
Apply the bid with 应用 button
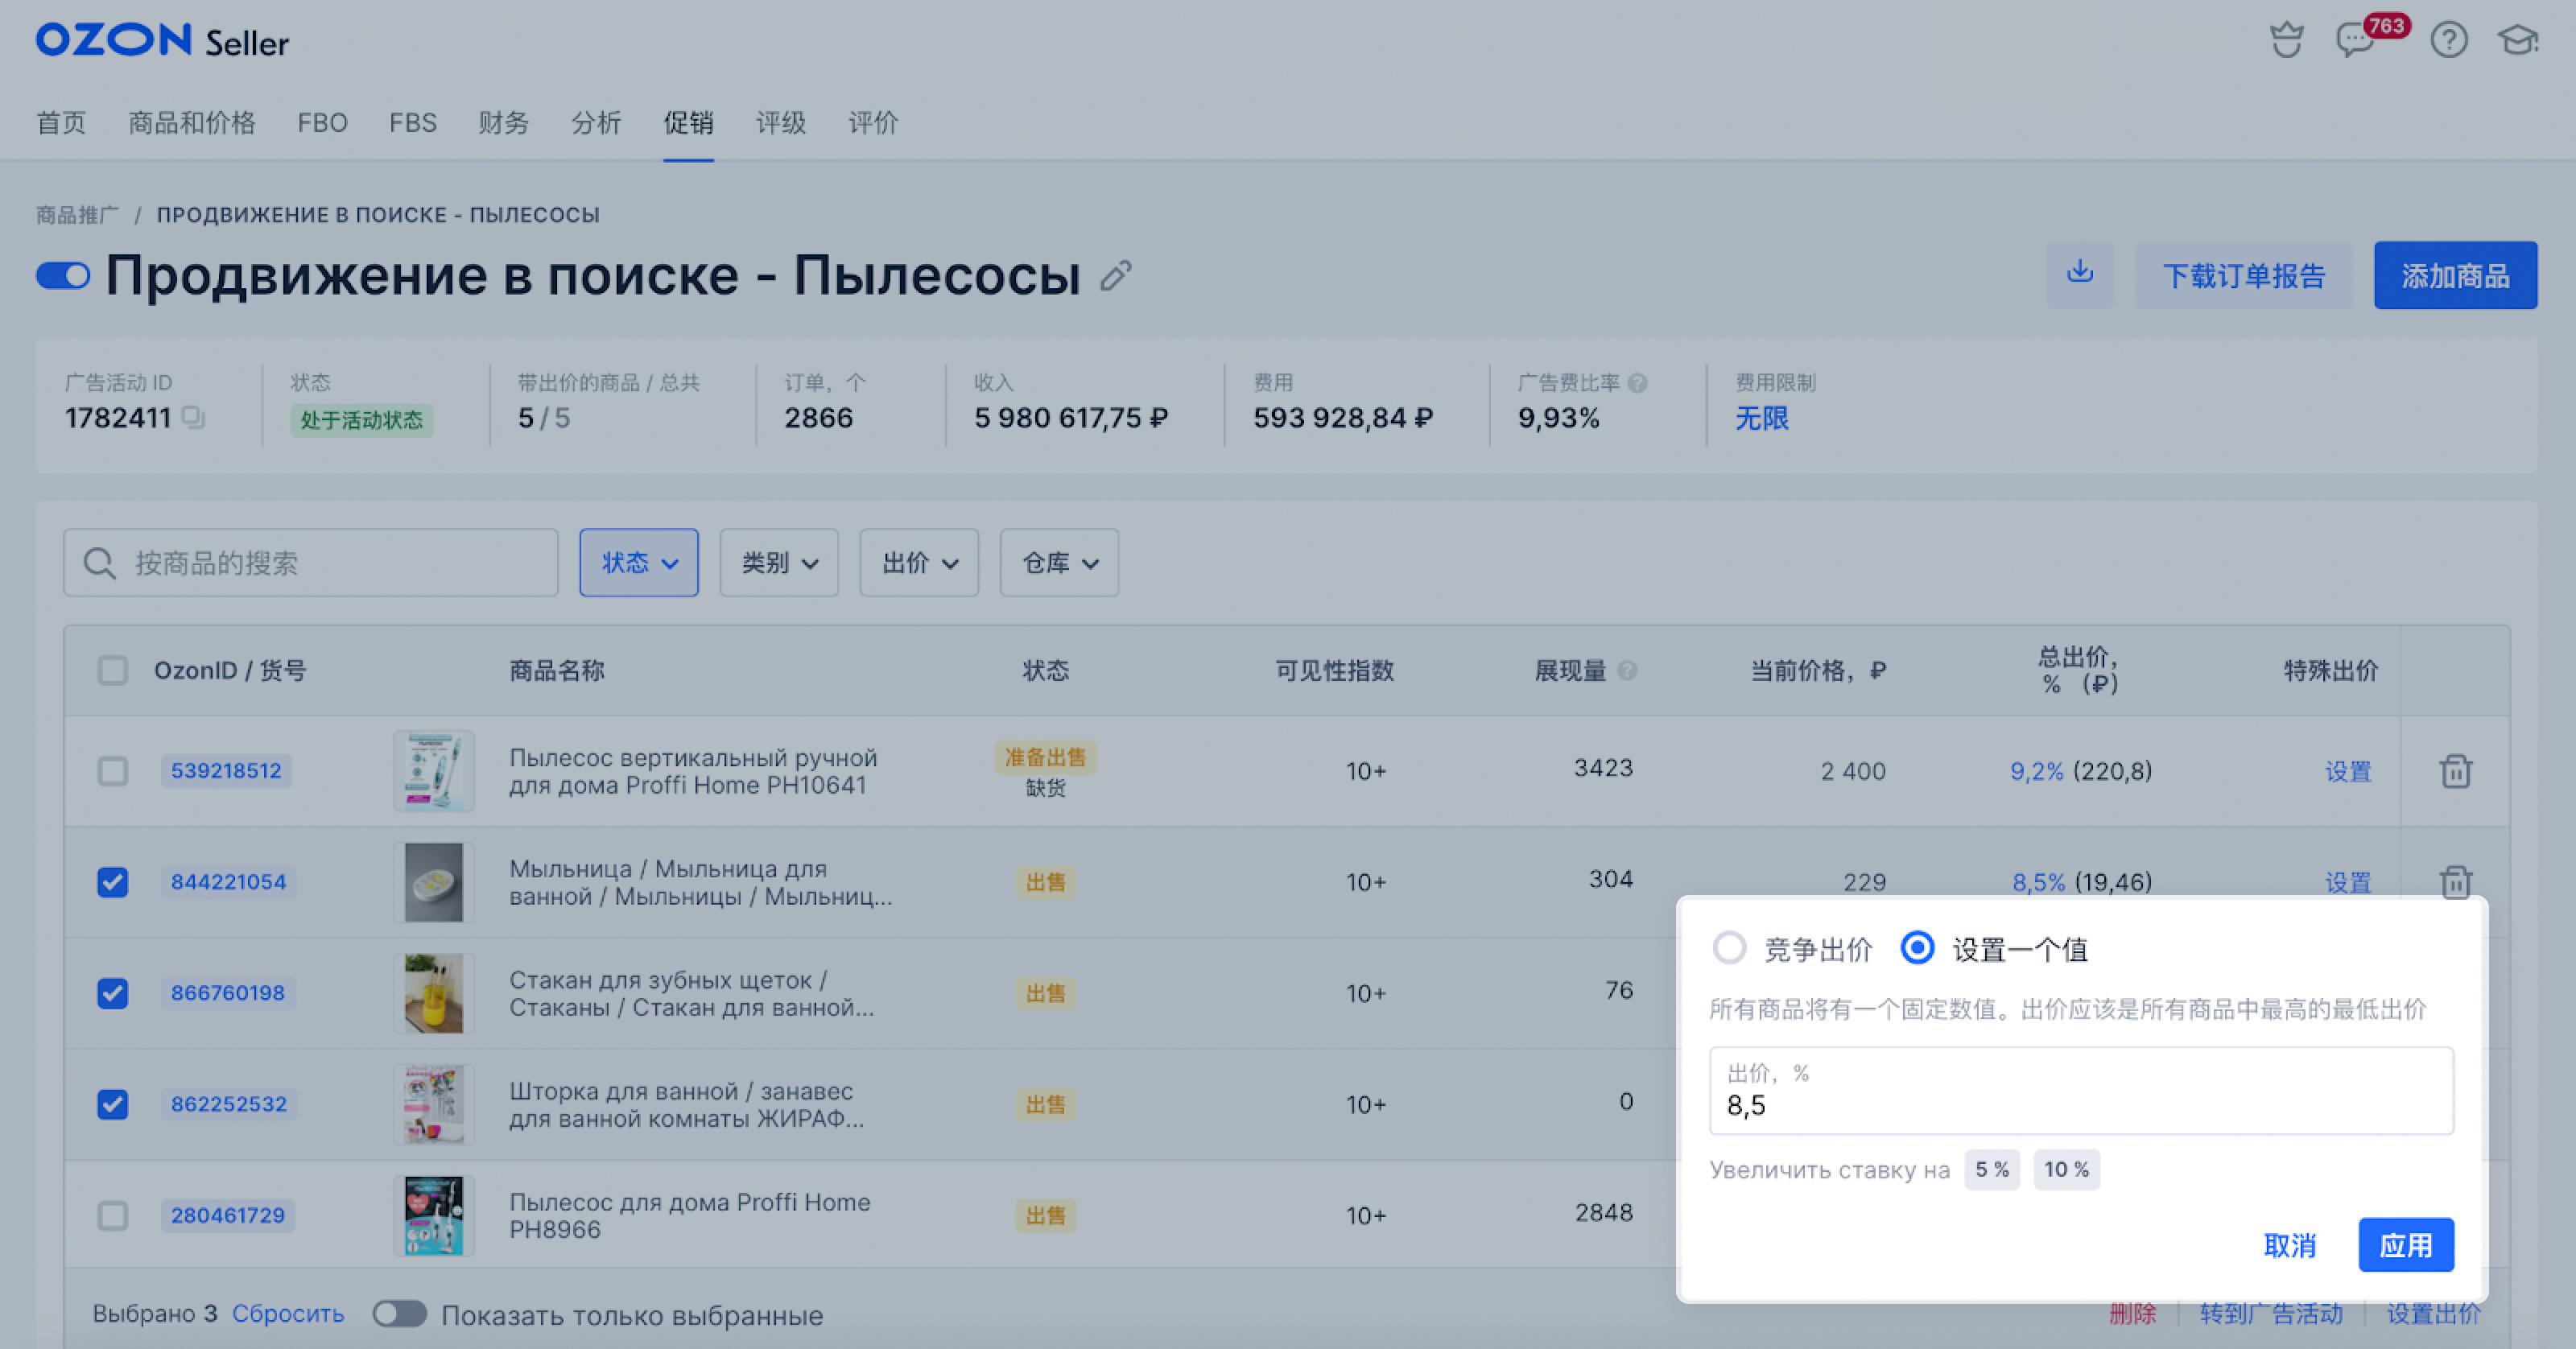click(2406, 1244)
